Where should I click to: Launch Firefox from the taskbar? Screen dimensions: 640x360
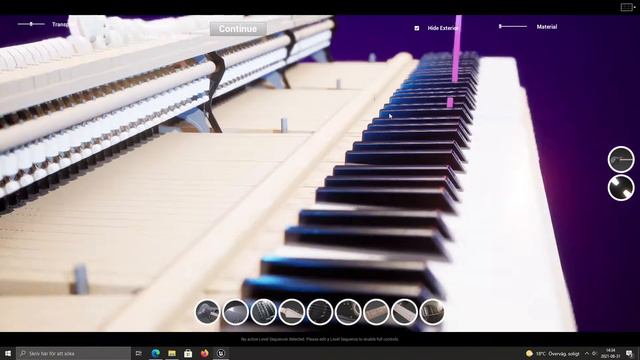tap(204, 353)
